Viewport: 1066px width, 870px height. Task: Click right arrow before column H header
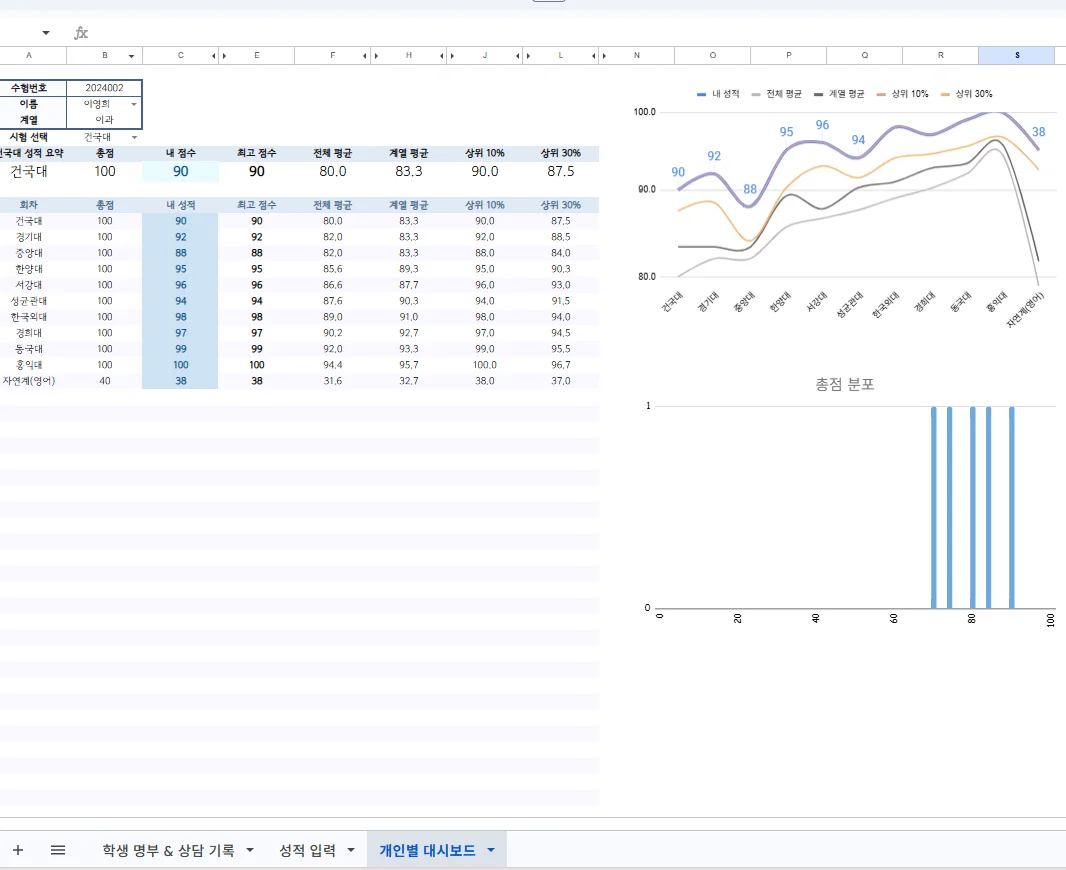coord(376,56)
